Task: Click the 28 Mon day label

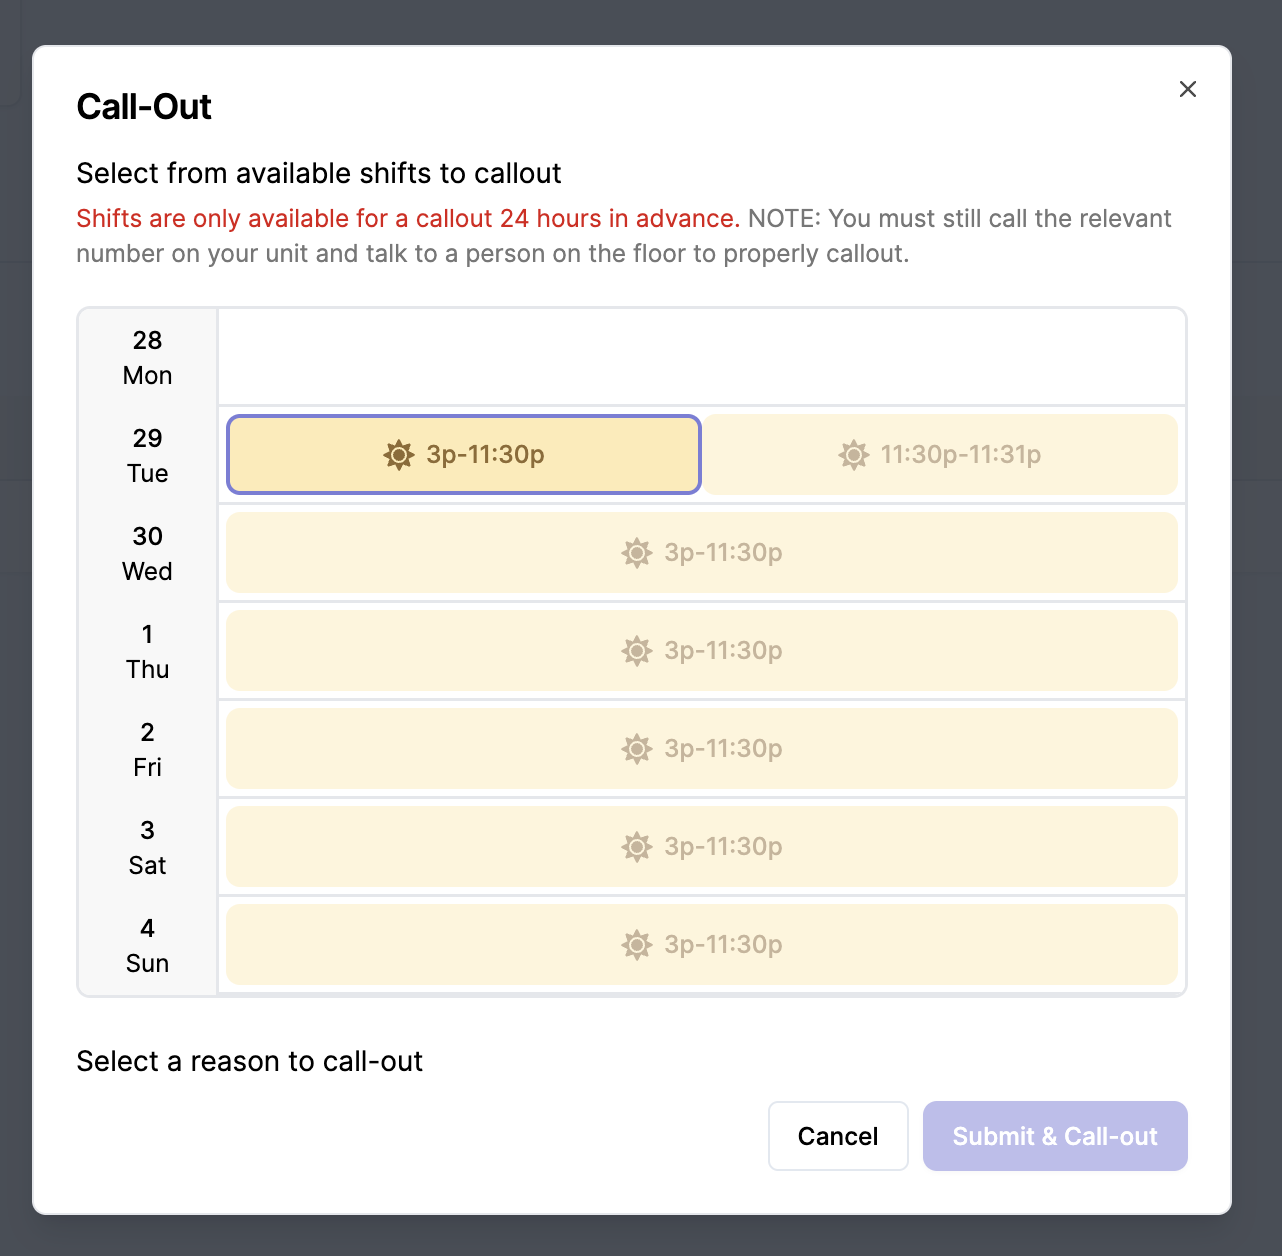Action: pyautogui.click(x=148, y=358)
